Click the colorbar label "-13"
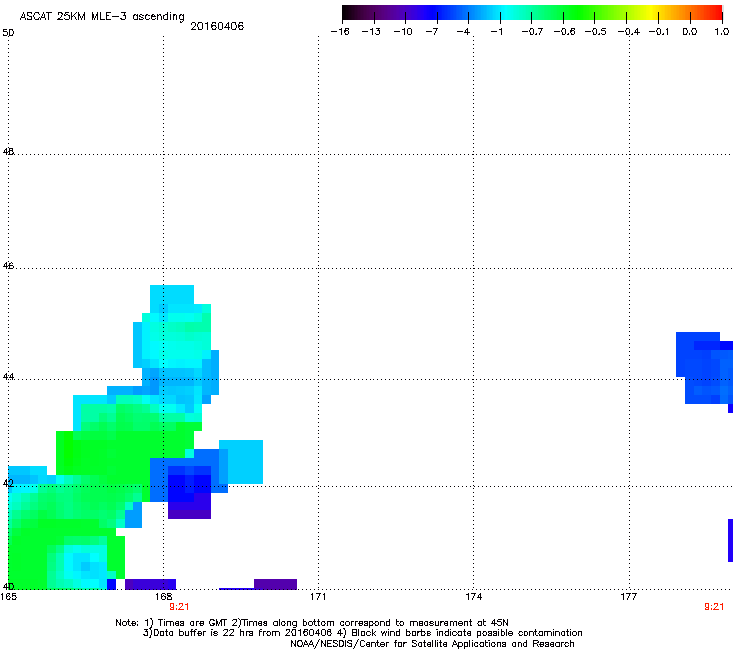 tap(371, 32)
